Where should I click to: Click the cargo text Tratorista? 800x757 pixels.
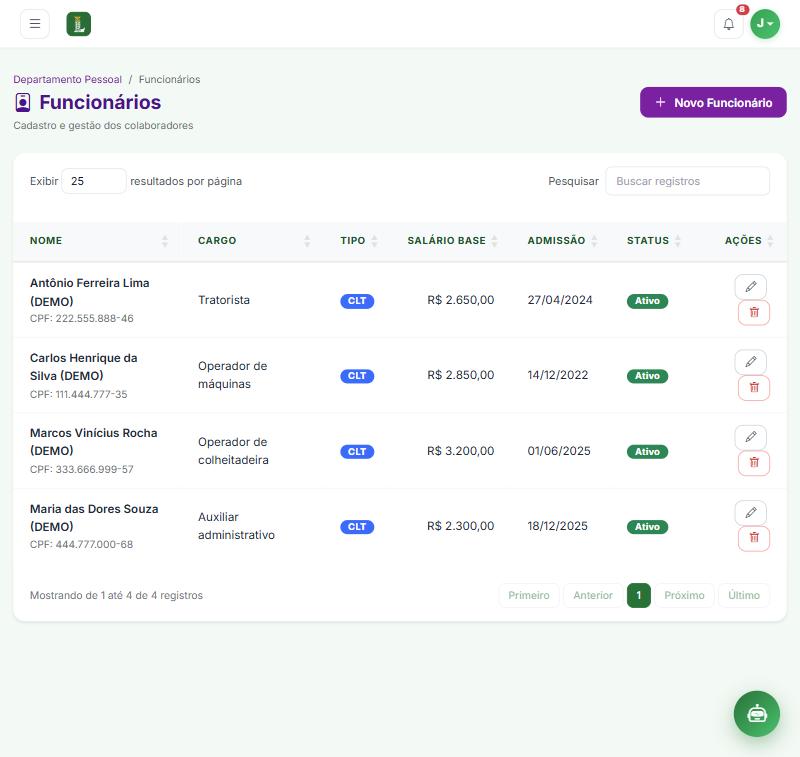click(224, 300)
